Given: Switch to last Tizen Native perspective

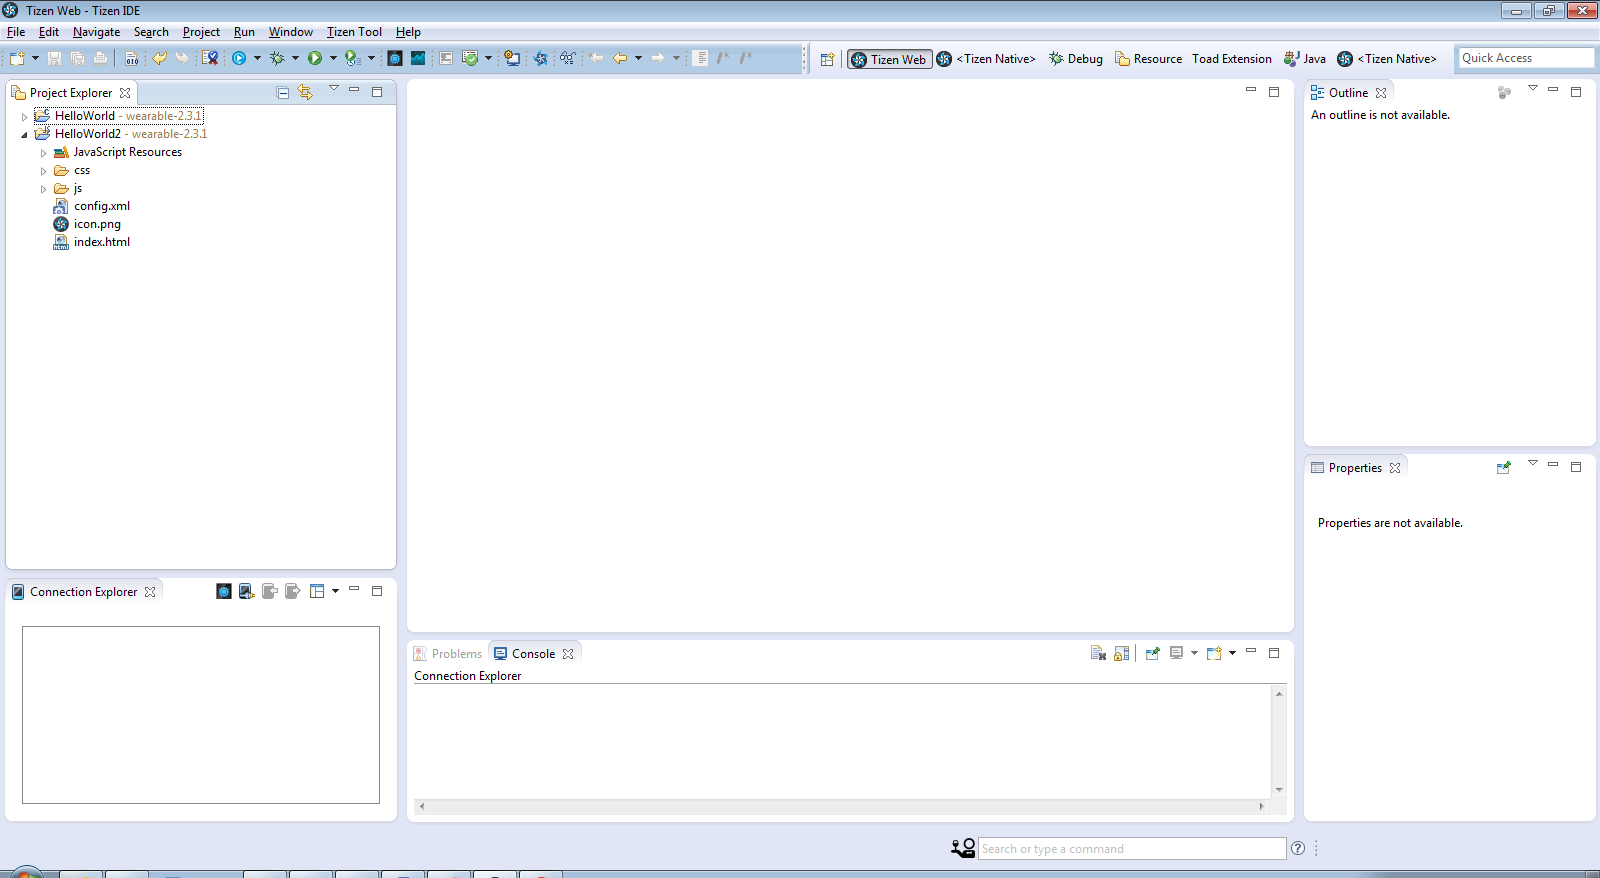Looking at the screenshot, I should pos(1387,59).
